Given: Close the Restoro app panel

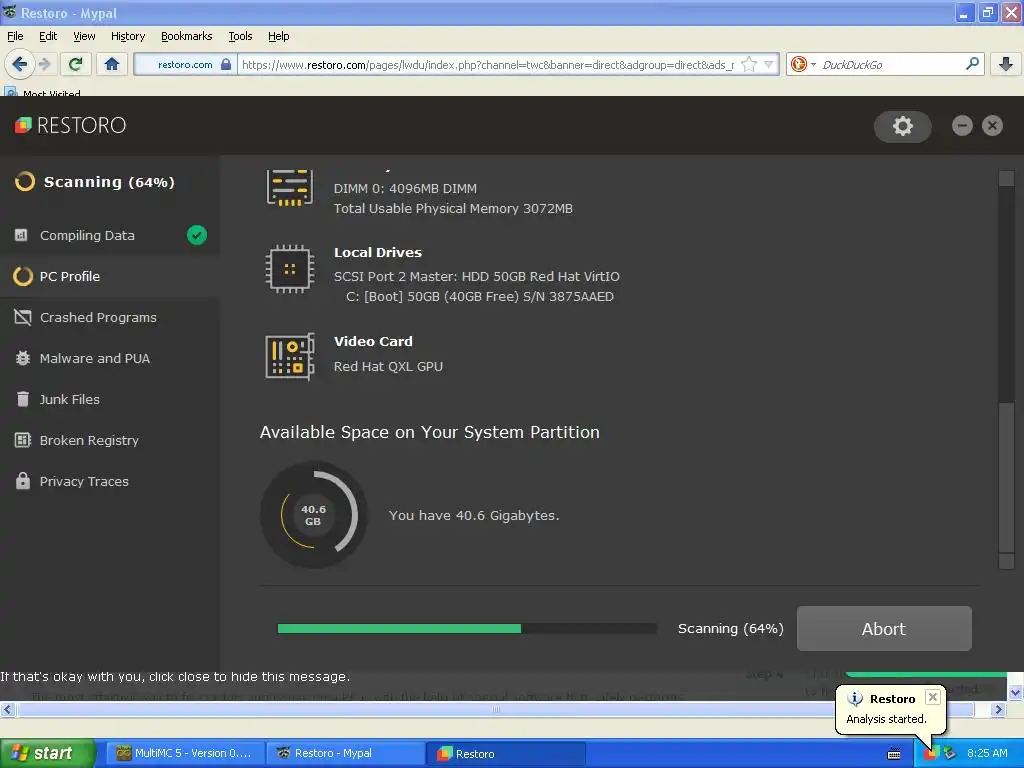Looking at the screenshot, I should point(992,125).
